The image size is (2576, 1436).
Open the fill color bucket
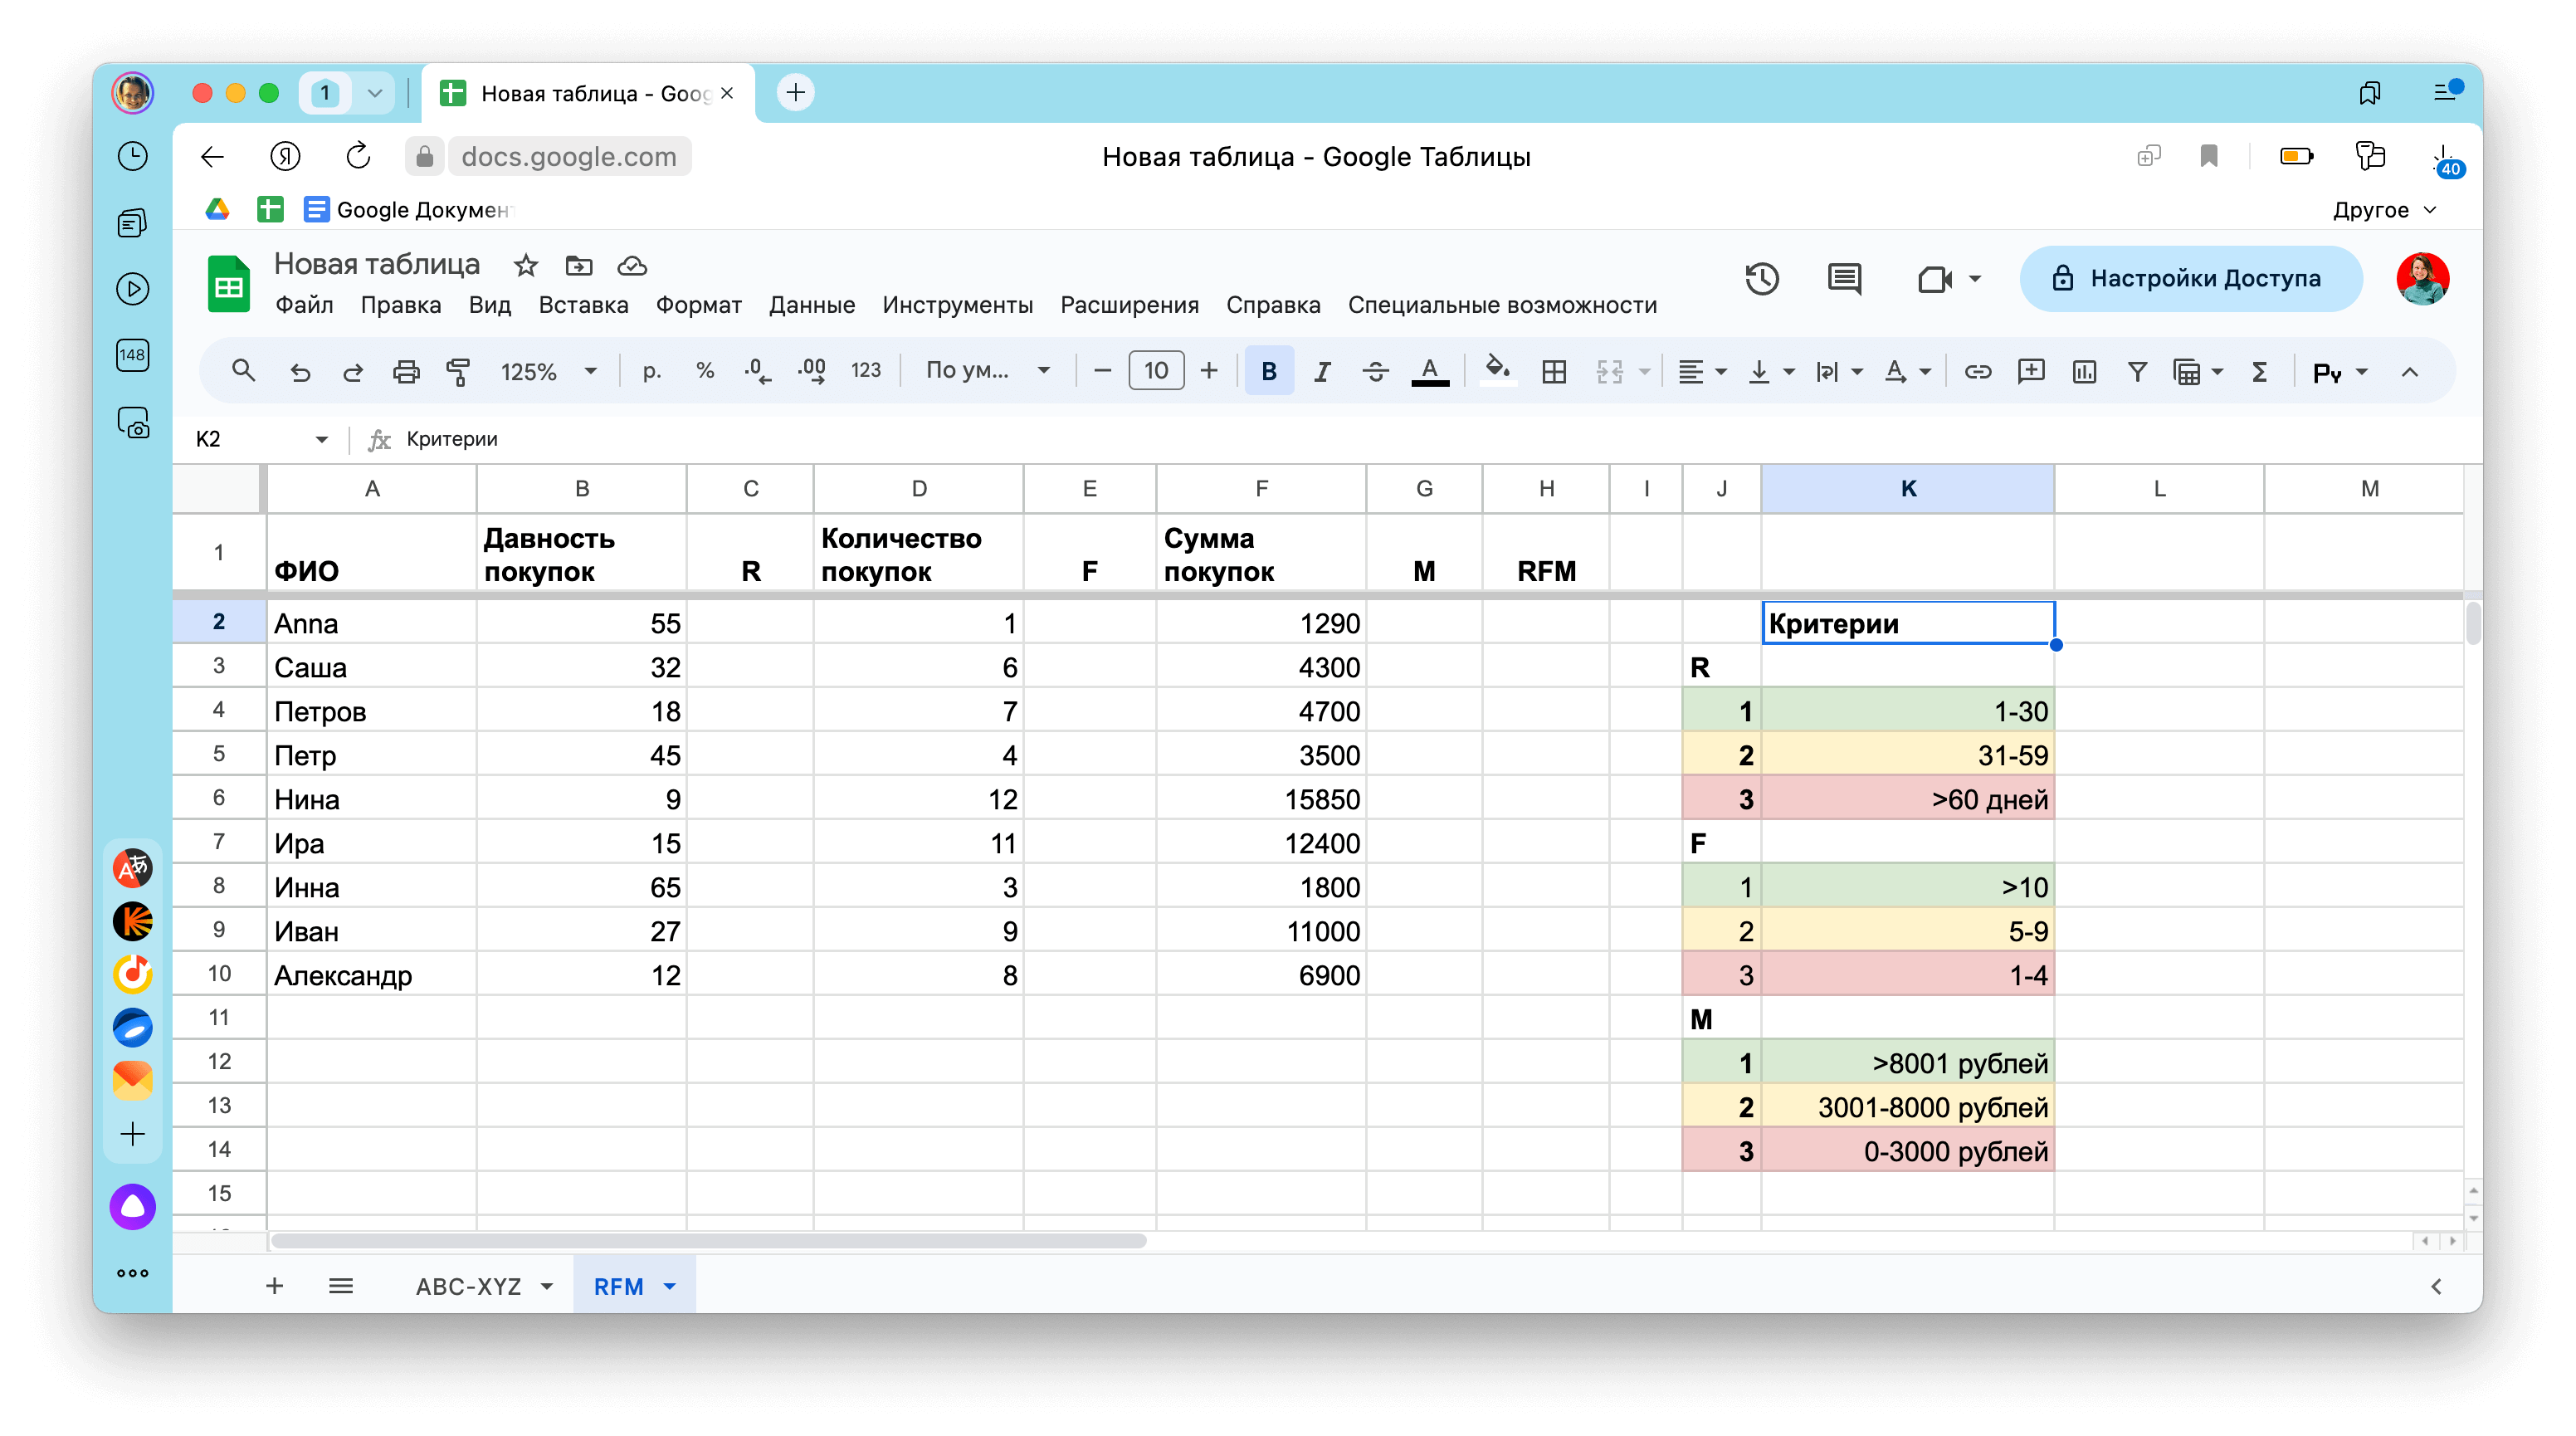coord(1496,370)
